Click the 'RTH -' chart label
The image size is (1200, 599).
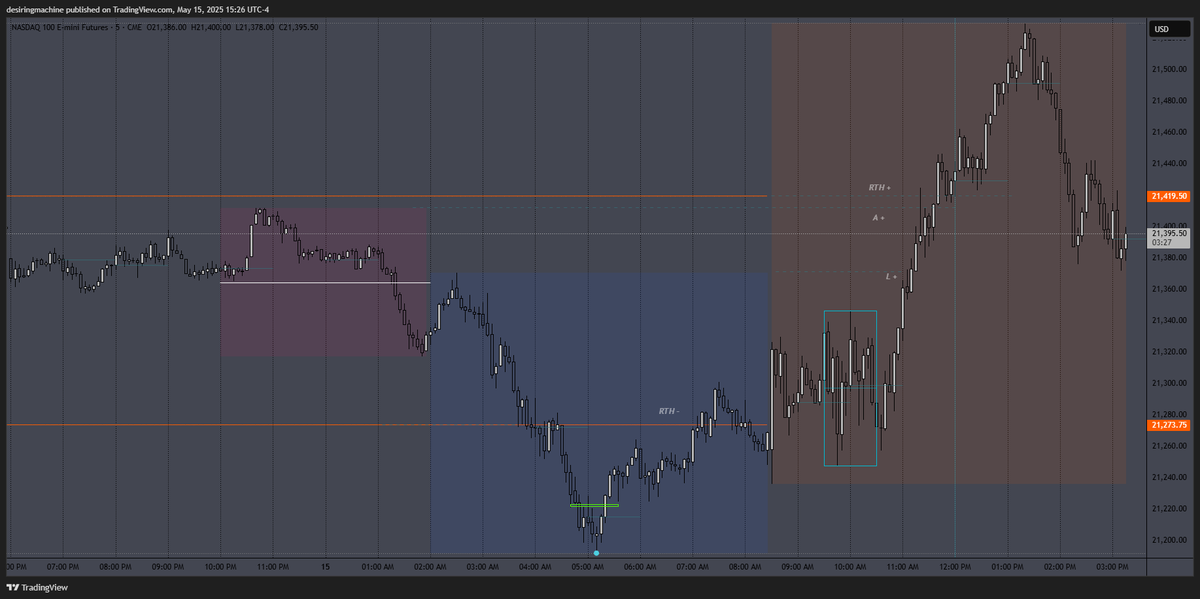(x=669, y=411)
